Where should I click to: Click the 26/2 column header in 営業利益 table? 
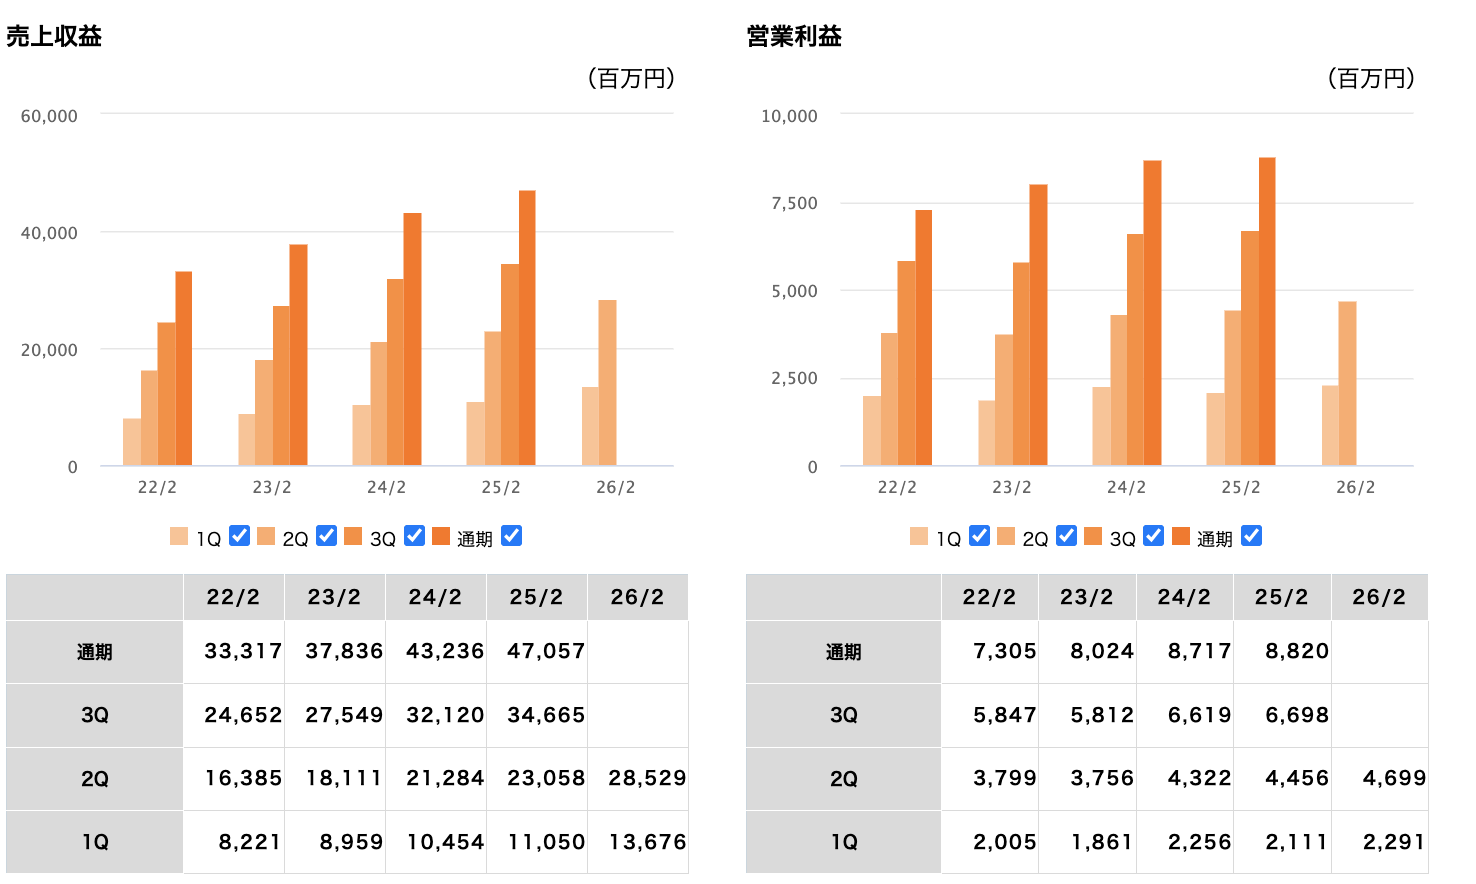point(1378,597)
